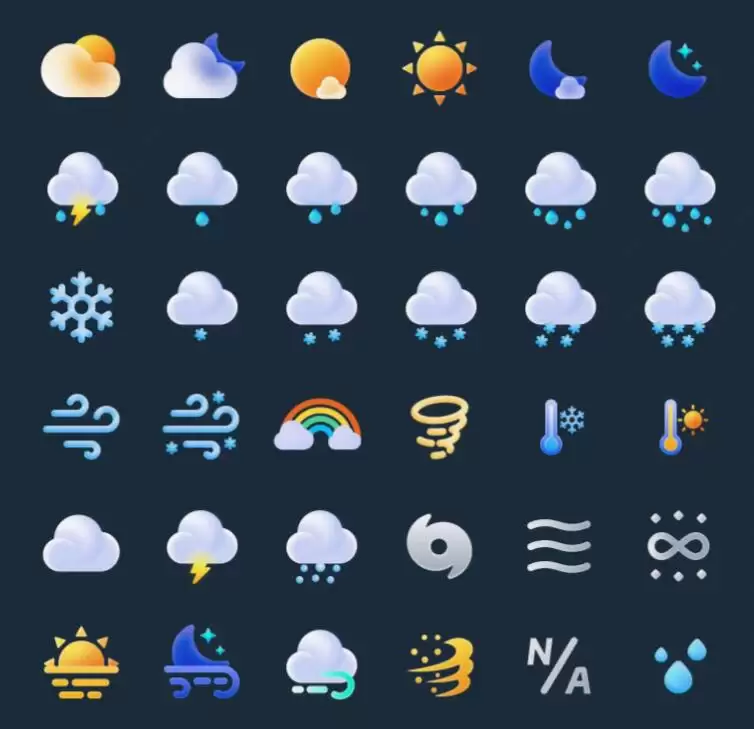Select the hot thermometer with sun
754x729 pixels.
tap(682, 427)
